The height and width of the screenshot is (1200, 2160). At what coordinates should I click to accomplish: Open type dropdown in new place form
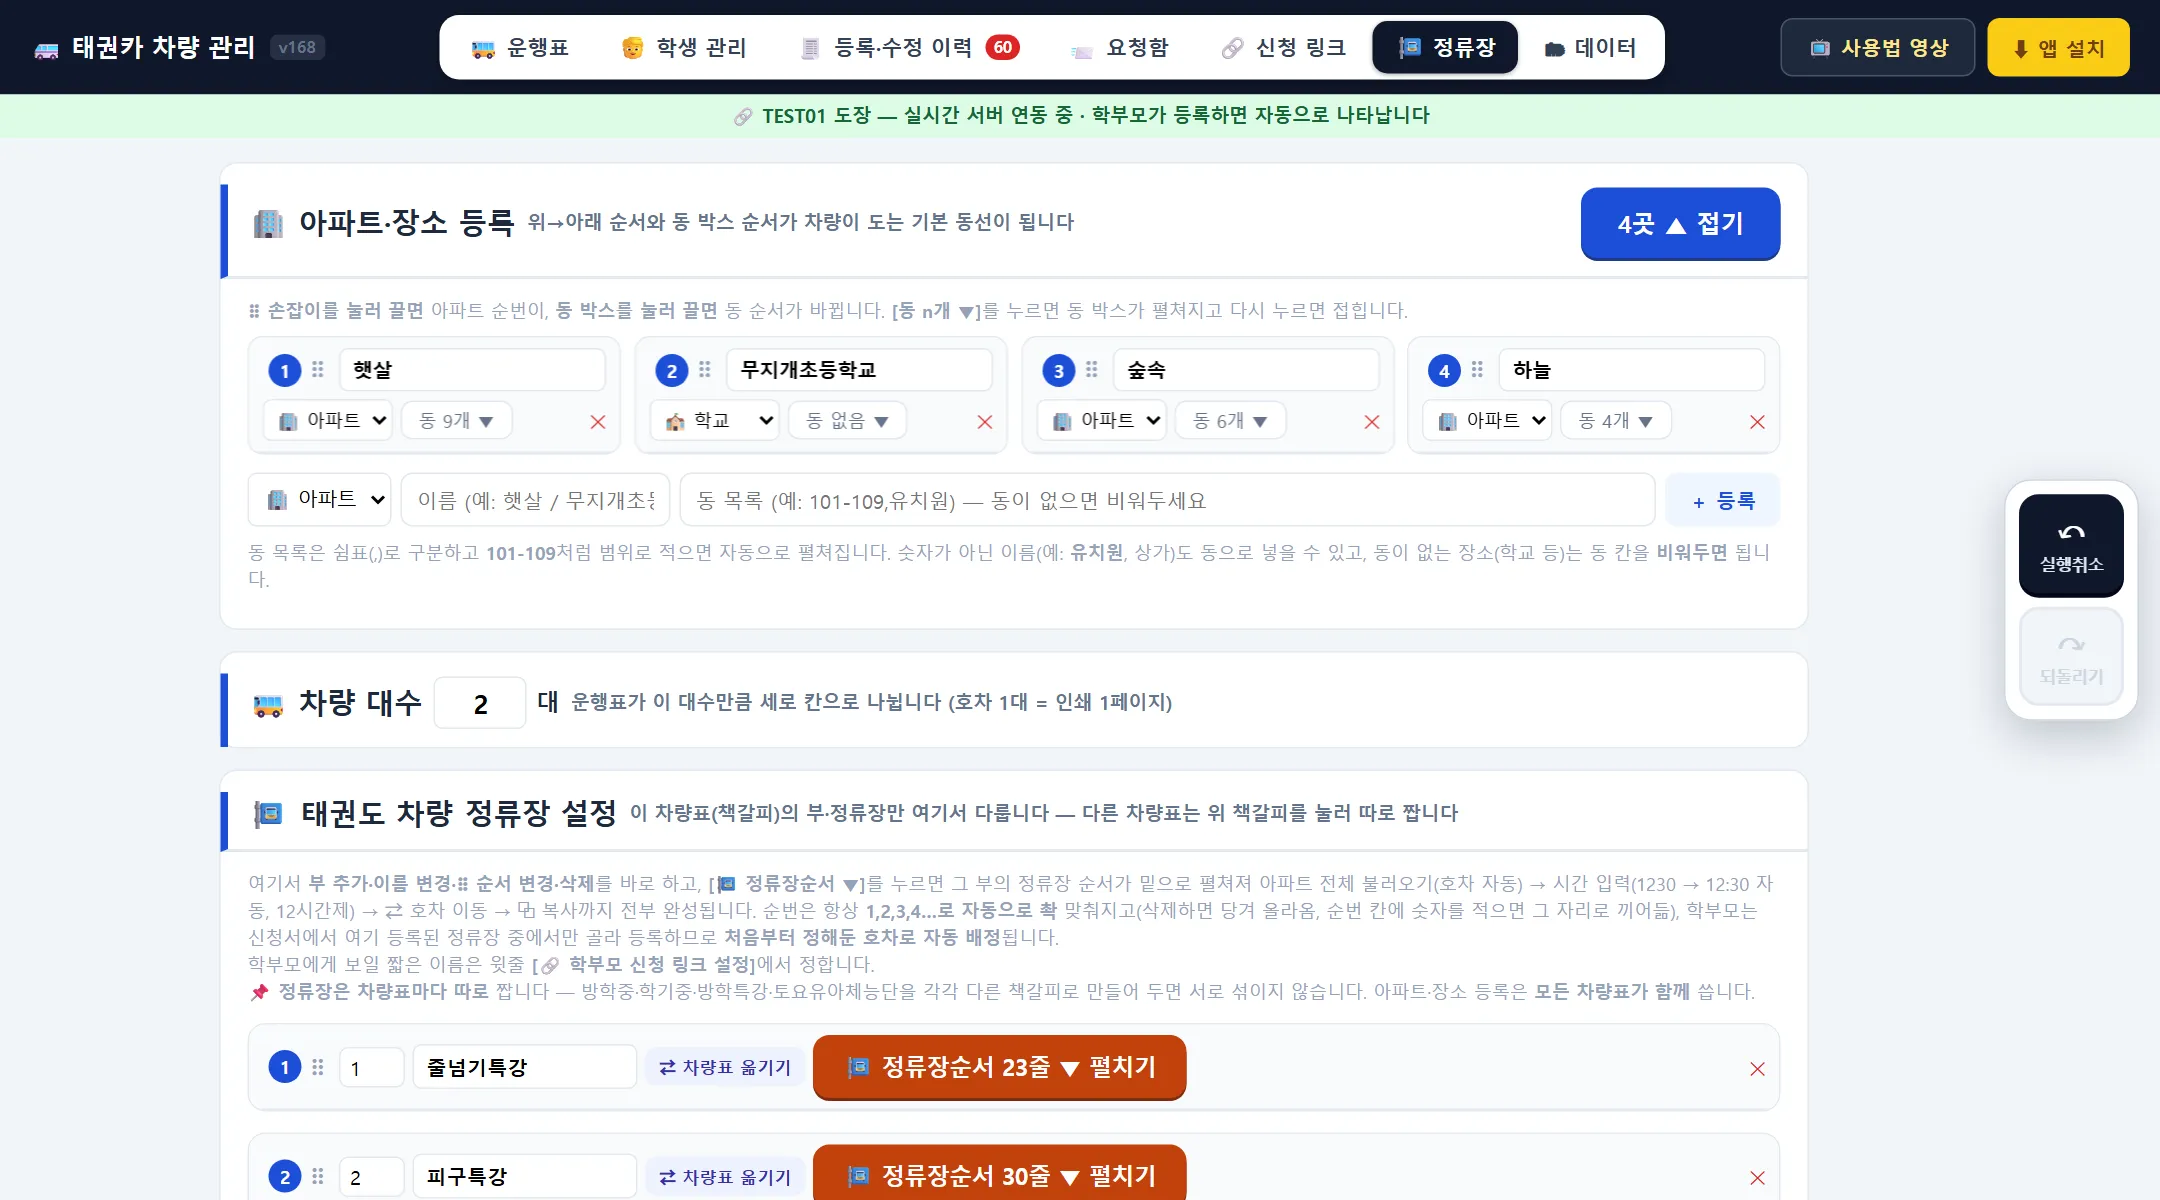coord(320,499)
